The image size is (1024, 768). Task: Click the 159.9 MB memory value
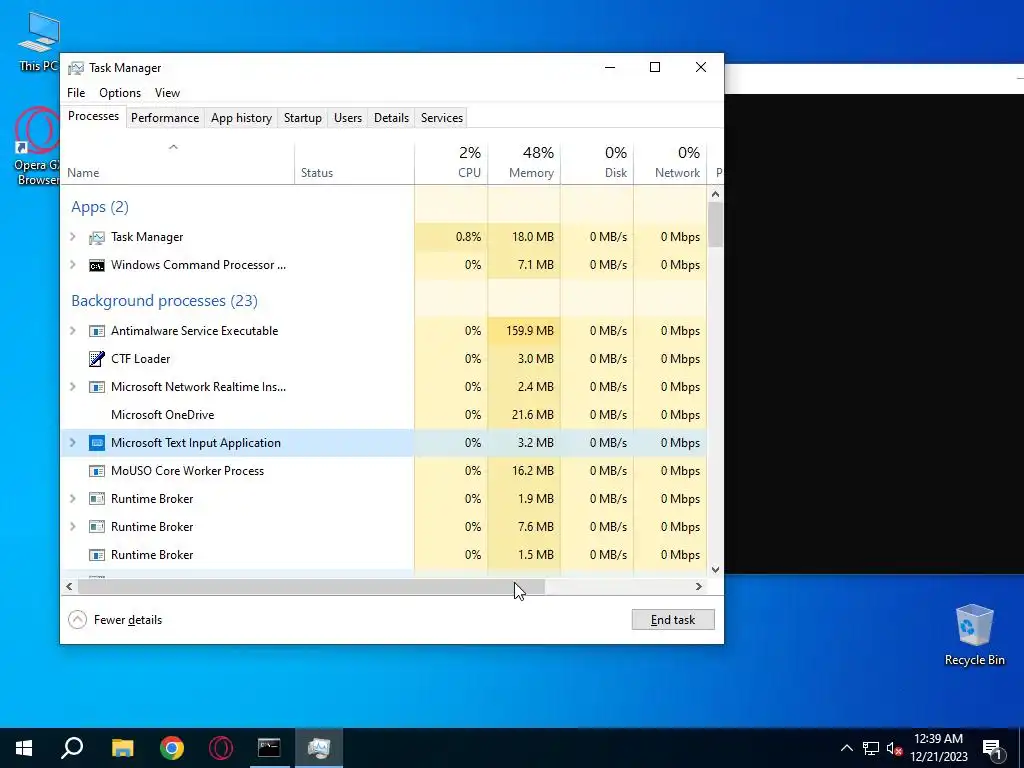click(x=530, y=331)
